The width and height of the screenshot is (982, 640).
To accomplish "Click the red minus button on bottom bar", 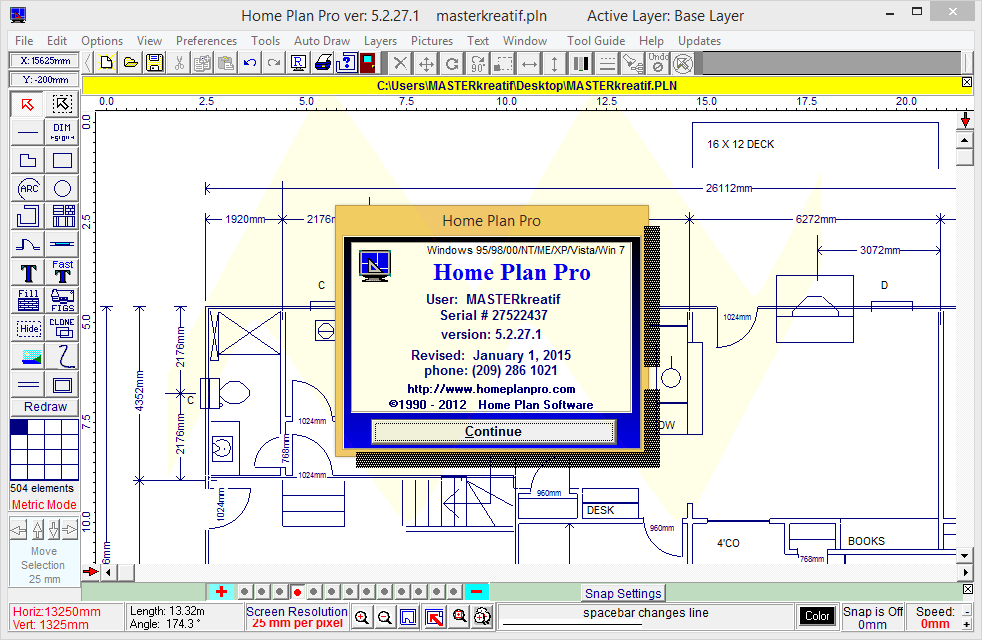I will coord(476,592).
